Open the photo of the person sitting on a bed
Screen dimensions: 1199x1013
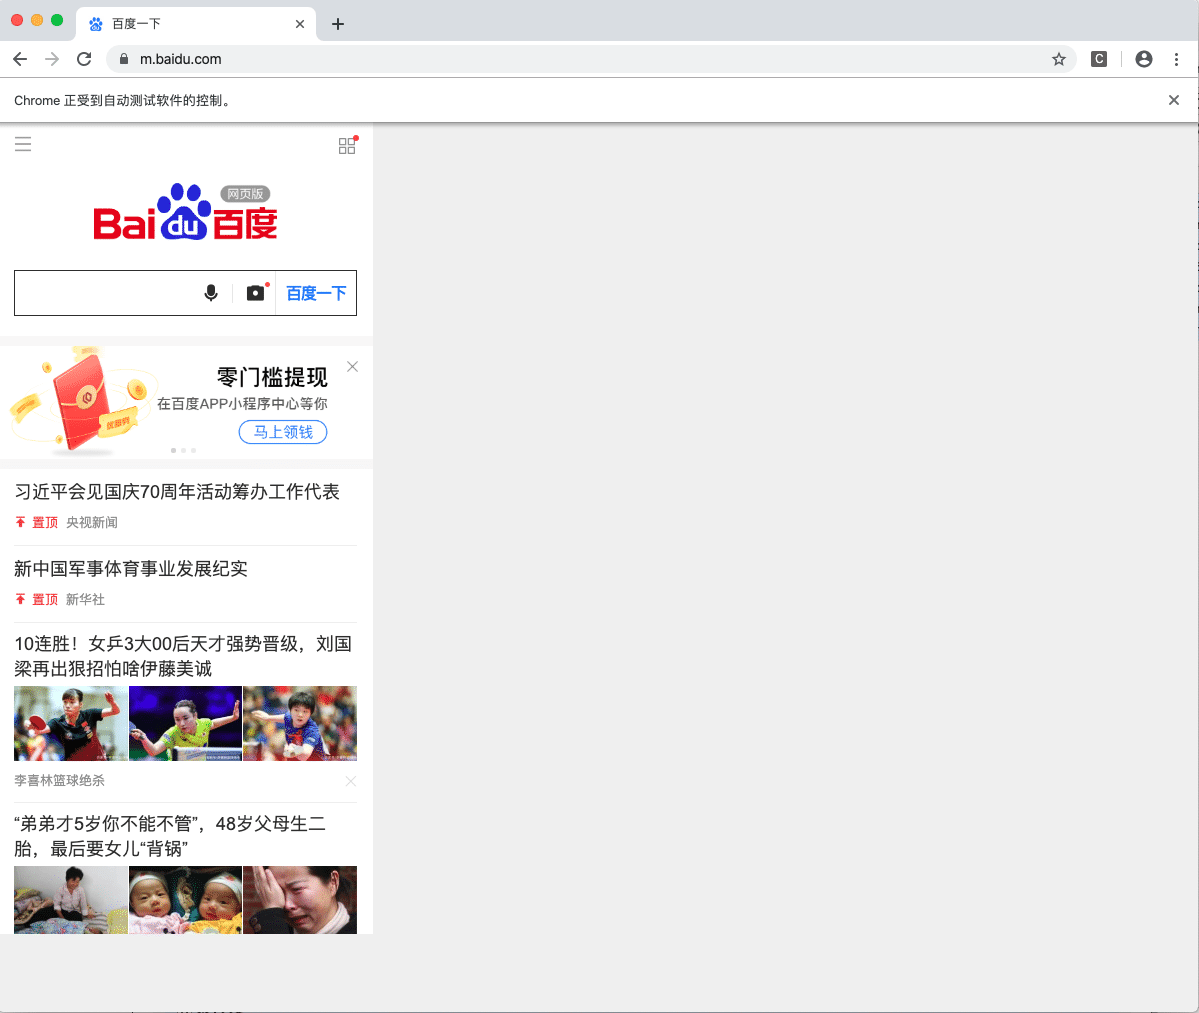[71, 900]
